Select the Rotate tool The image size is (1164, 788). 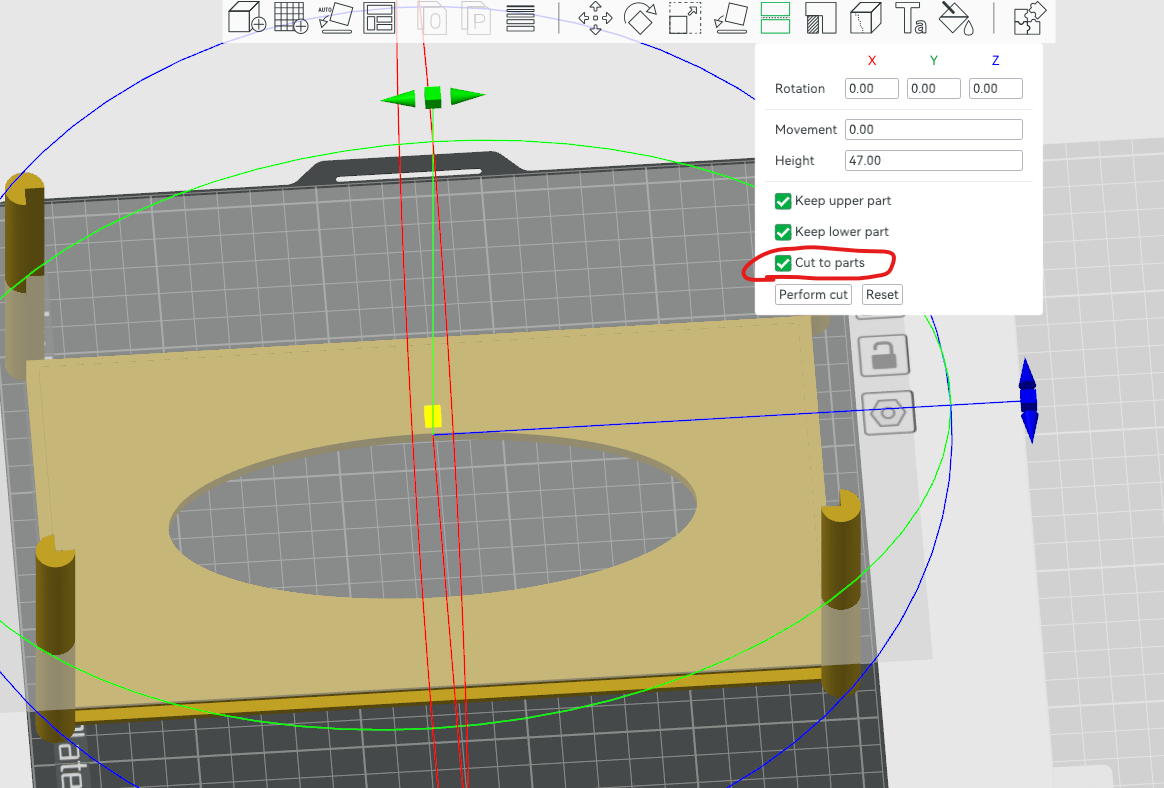[x=640, y=17]
